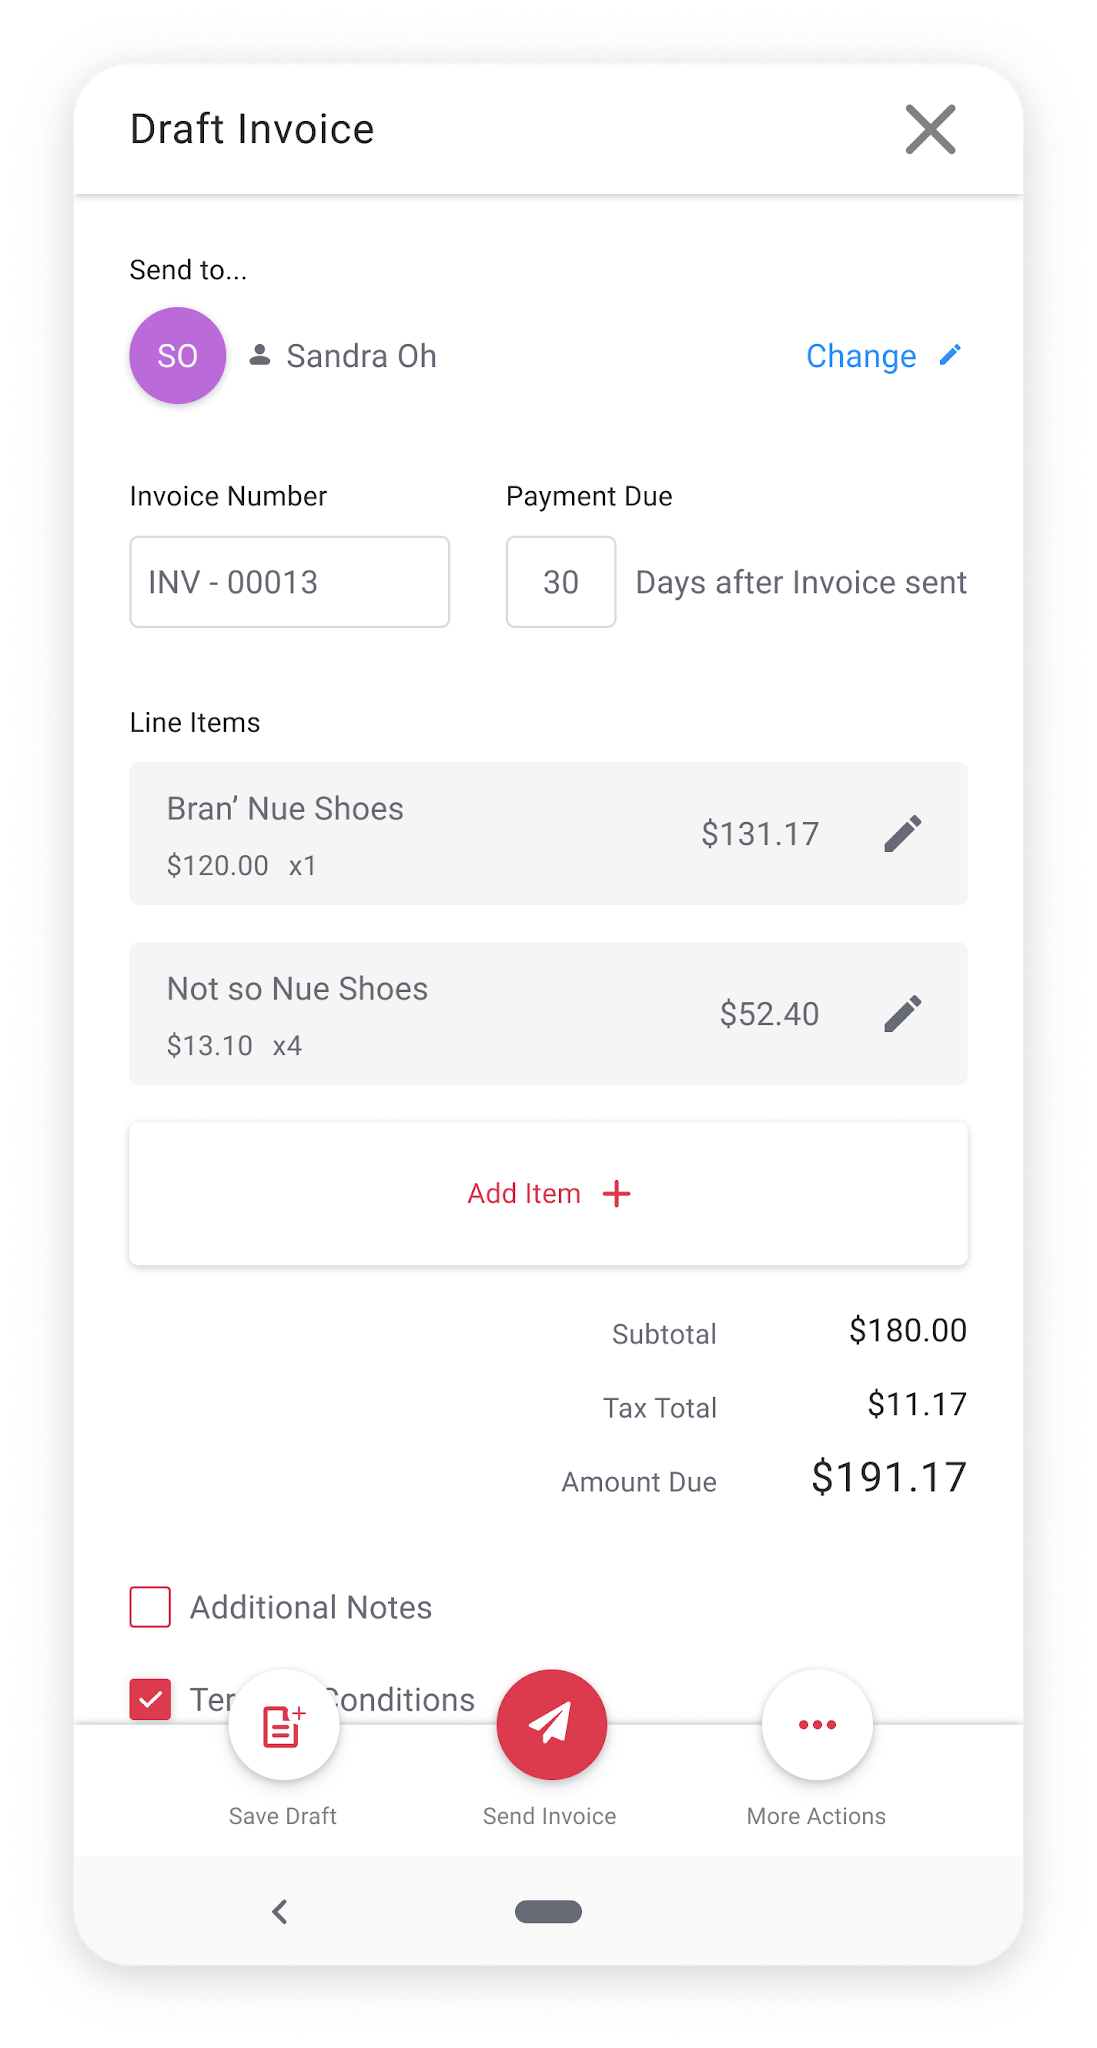
Task: Click the plus icon beside Add Item
Action: click(617, 1193)
